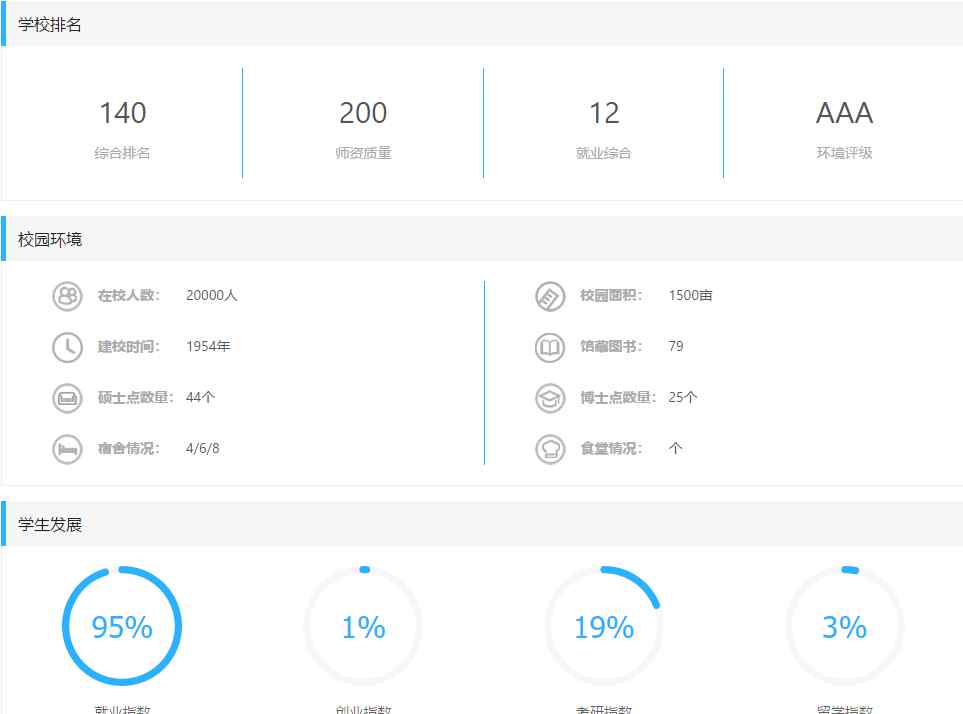Screen dimensions: 963x714
Task: Click the 95% circular progress ring
Action: point(122,627)
